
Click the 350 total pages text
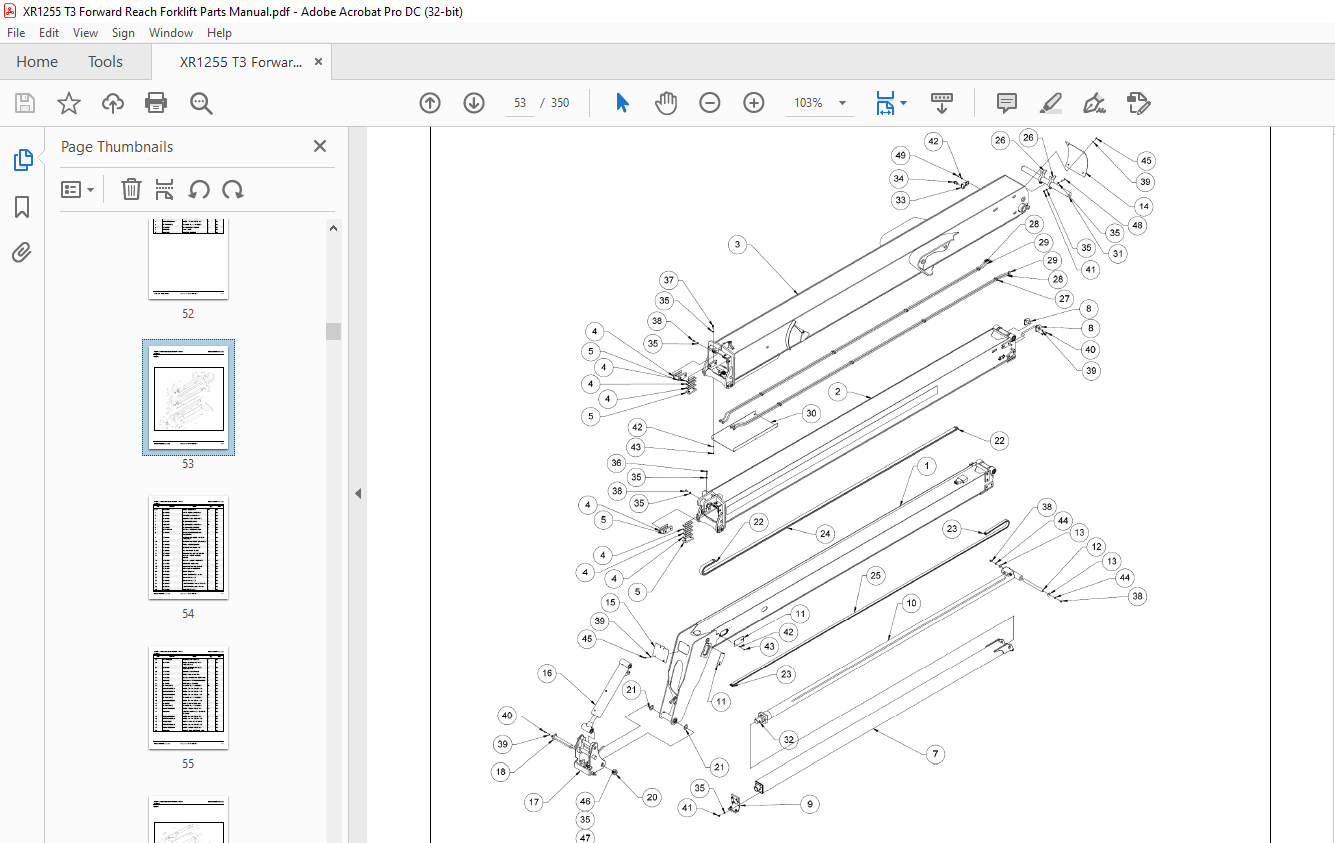pyautogui.click(x=560, y=103)
